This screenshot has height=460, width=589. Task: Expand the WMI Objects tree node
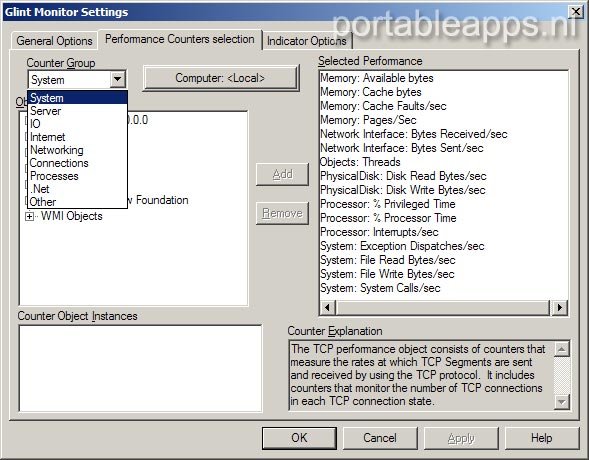click(29, 216)
